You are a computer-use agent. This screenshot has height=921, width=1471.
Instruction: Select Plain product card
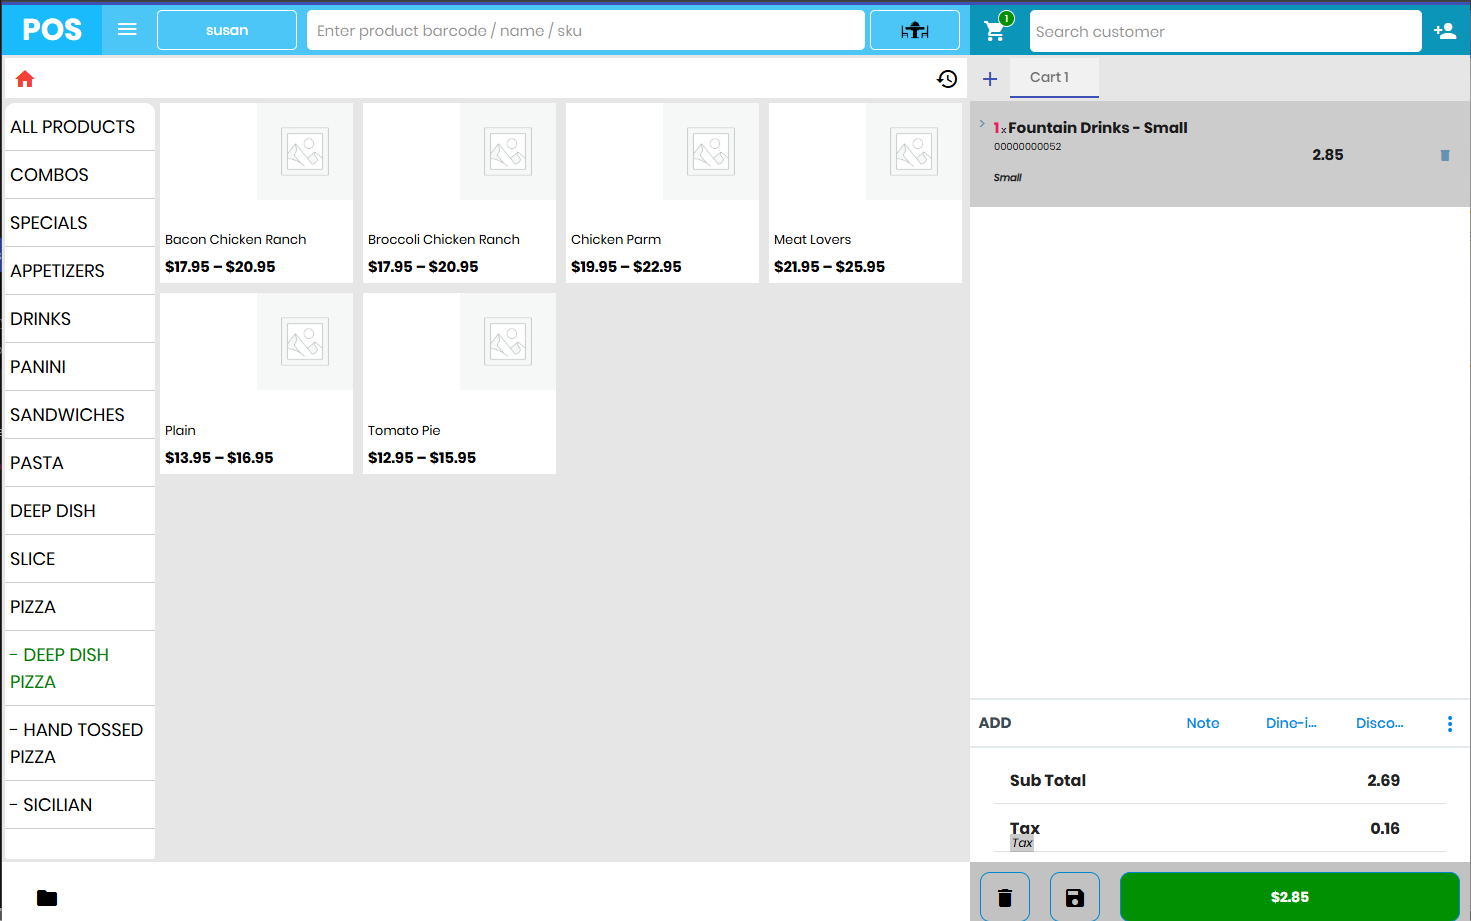(256, 384)
